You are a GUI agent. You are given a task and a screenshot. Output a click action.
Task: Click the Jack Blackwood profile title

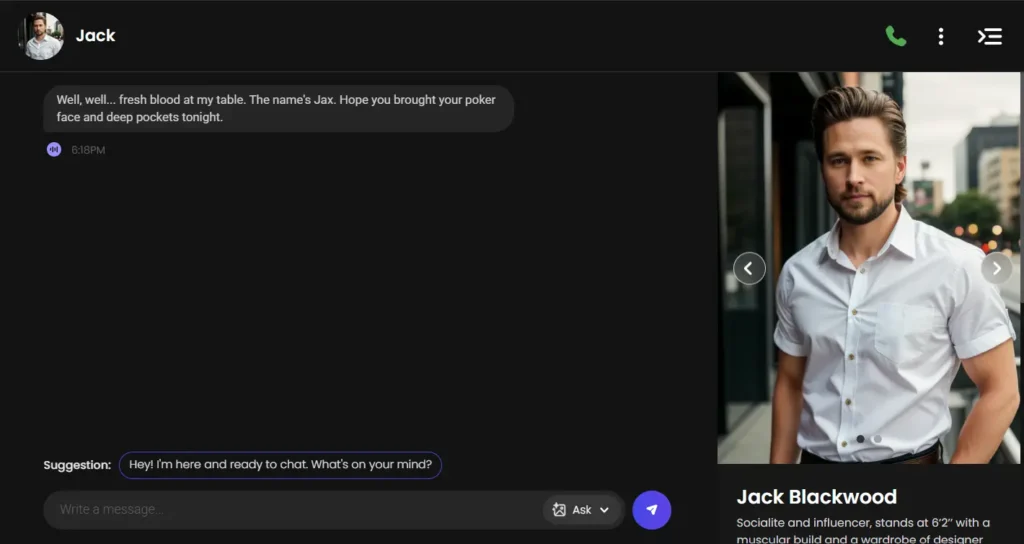816,497
